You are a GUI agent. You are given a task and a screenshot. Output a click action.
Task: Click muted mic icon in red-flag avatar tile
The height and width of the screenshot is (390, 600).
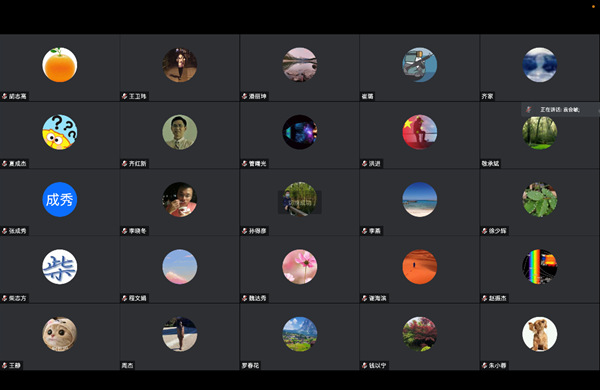[x=365, y=164]
